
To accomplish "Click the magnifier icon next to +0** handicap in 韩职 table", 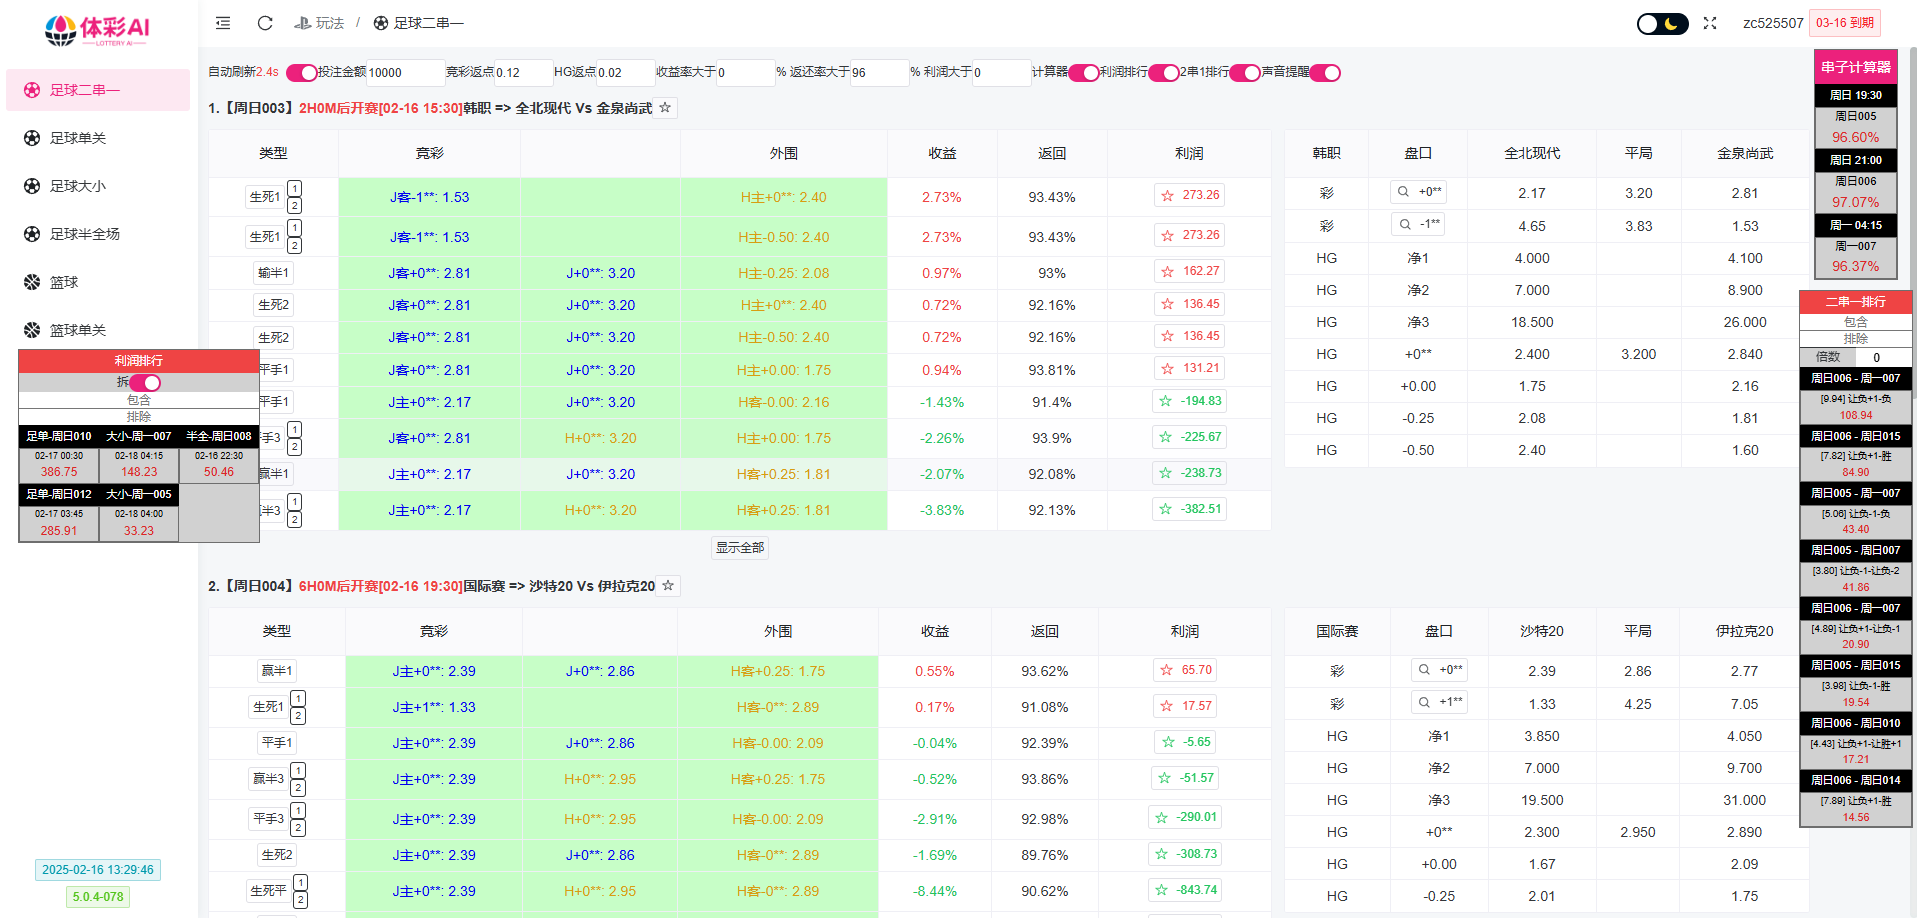I will [1403, 192].
